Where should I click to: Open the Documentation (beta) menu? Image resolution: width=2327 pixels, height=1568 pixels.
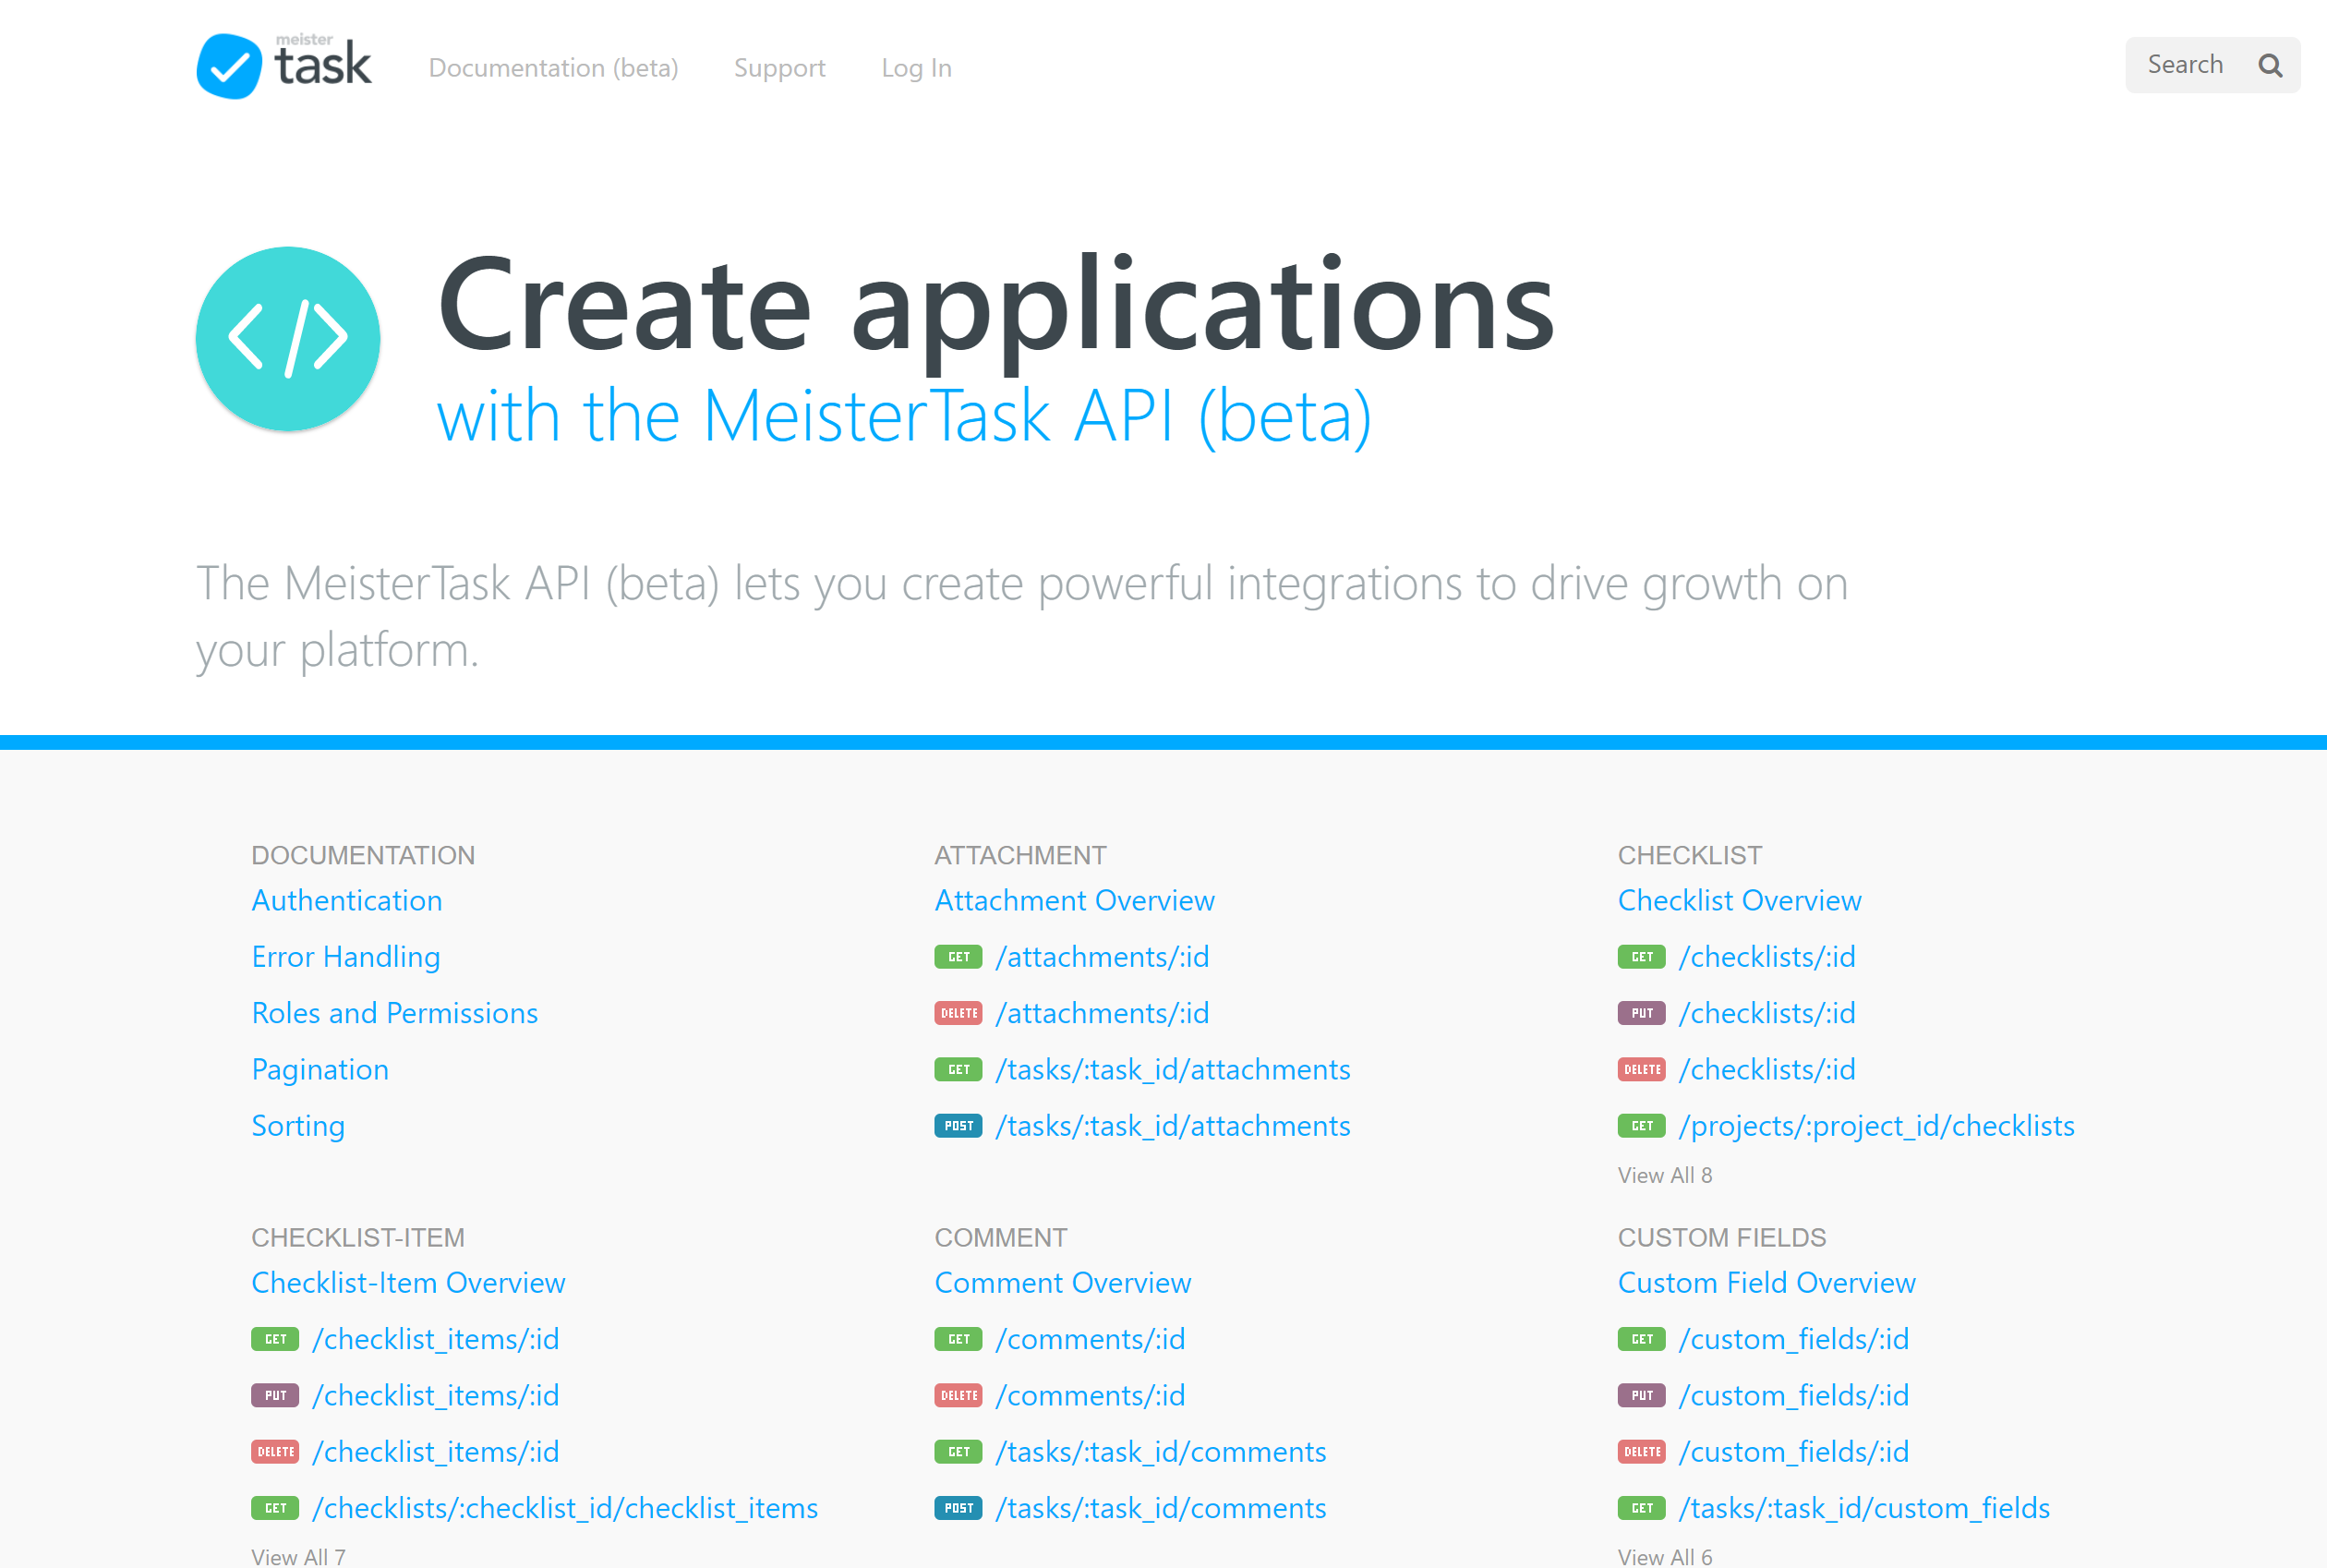[x=553, y=67]
